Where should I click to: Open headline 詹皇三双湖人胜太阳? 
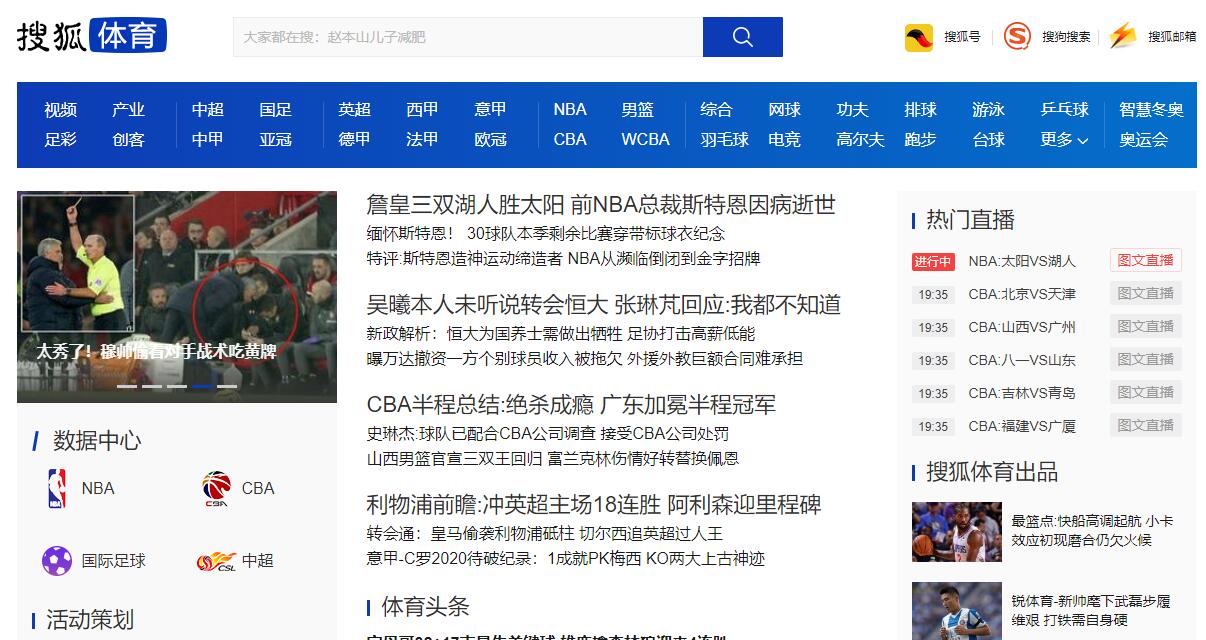(465, 205)
